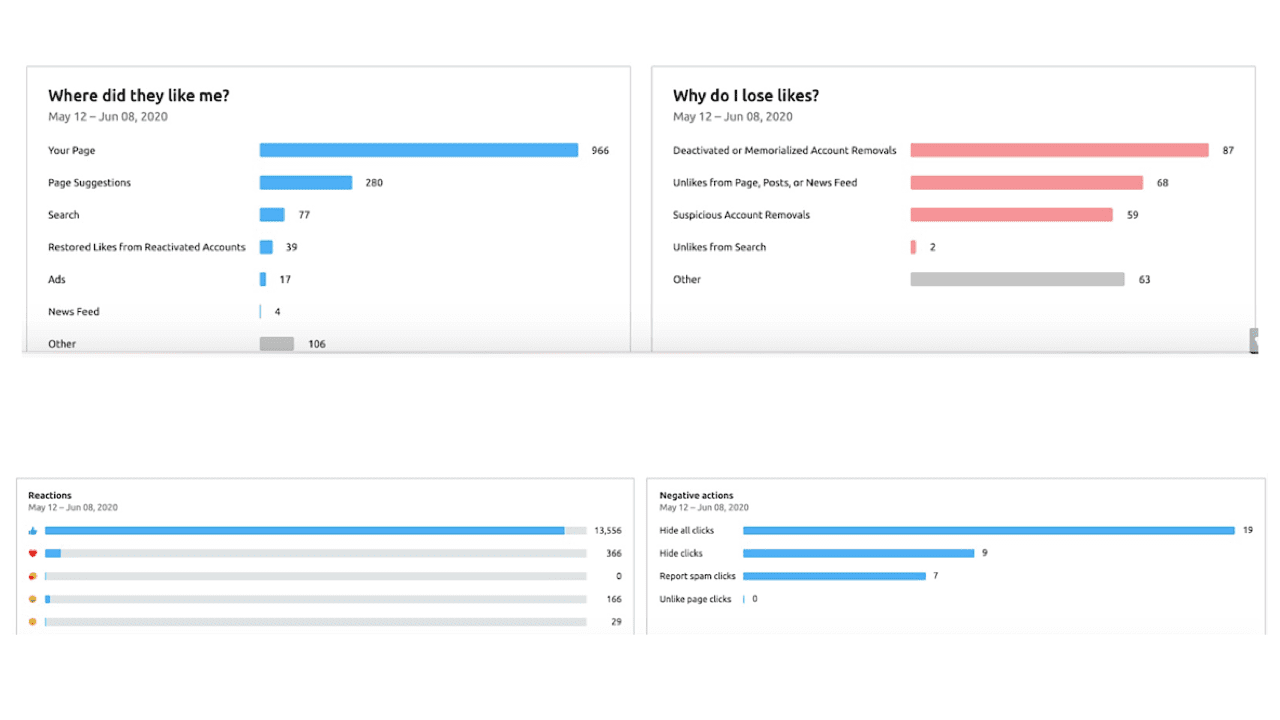Screen dimensions: 1280x720
Task: Click the gray 'Other' bar in likes chart
Action: coord(277,343)
